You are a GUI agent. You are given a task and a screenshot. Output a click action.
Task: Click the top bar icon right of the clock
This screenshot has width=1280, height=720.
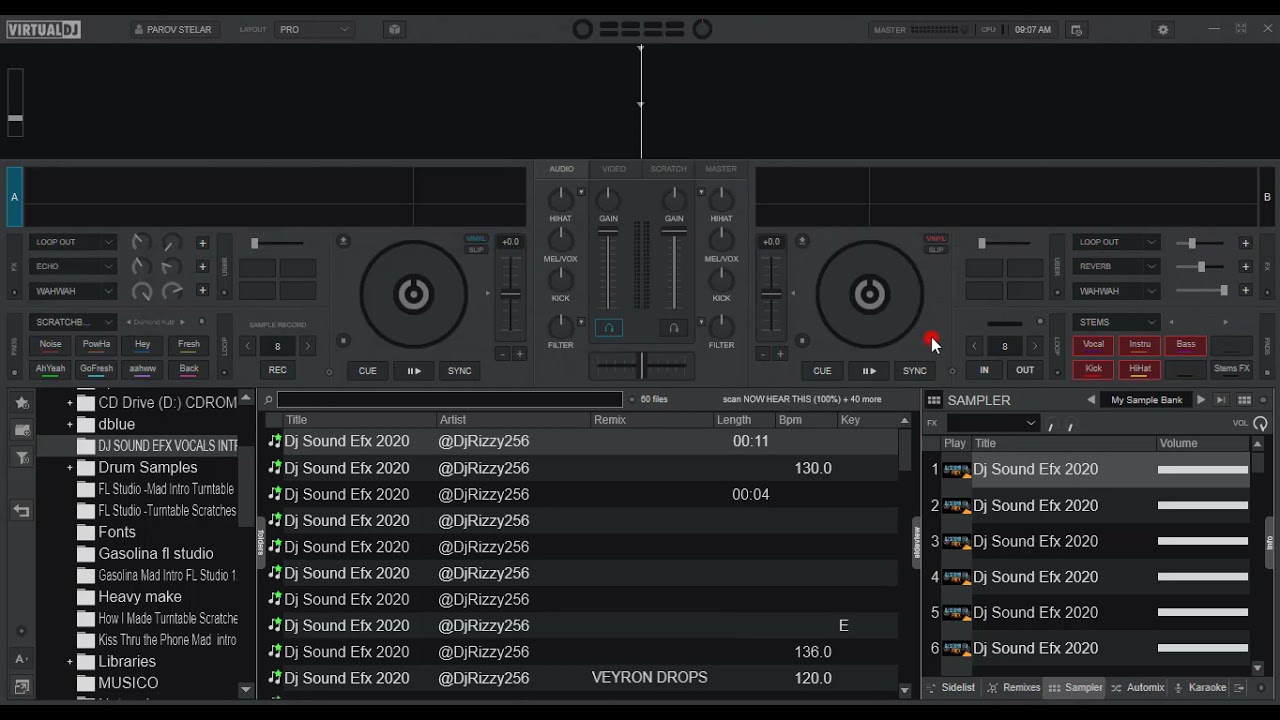(x=1076, y=30)
